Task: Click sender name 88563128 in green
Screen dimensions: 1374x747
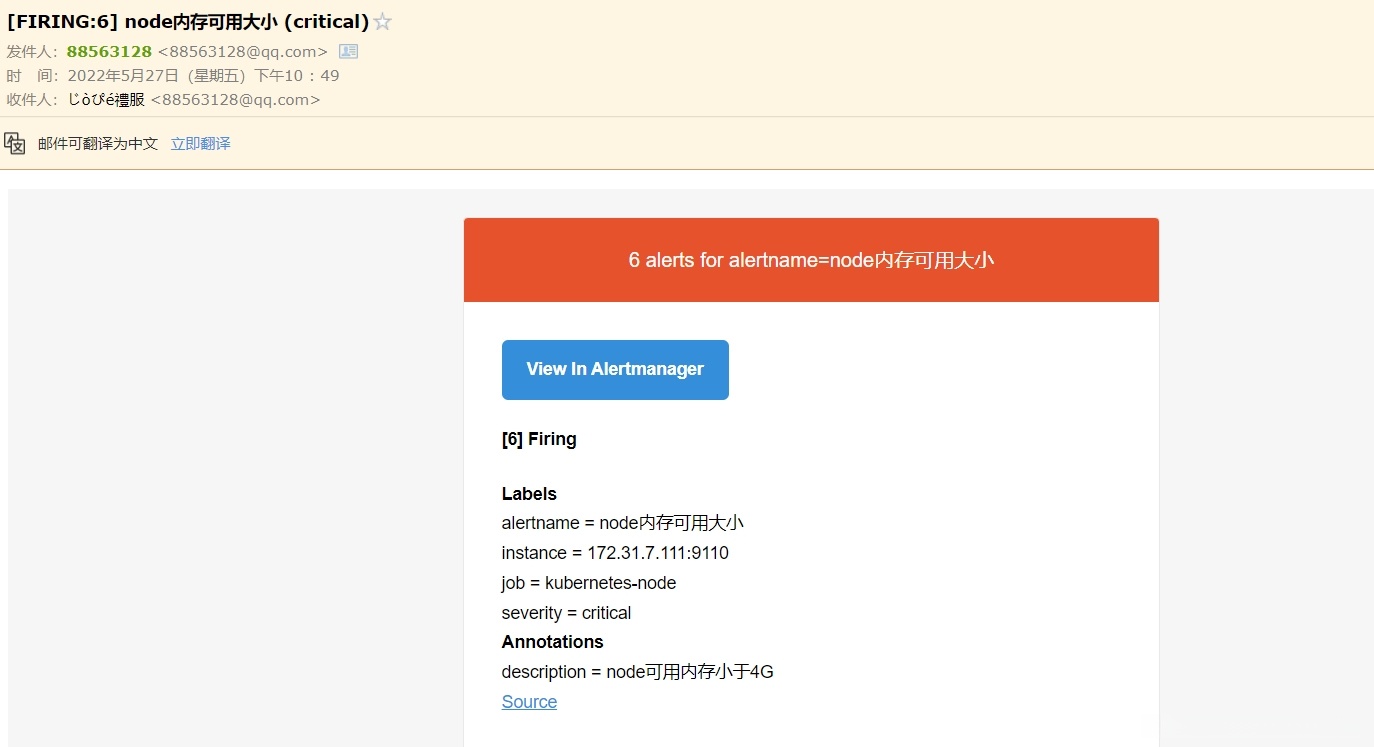Action: pyautogui.click(x=109, y=51)
